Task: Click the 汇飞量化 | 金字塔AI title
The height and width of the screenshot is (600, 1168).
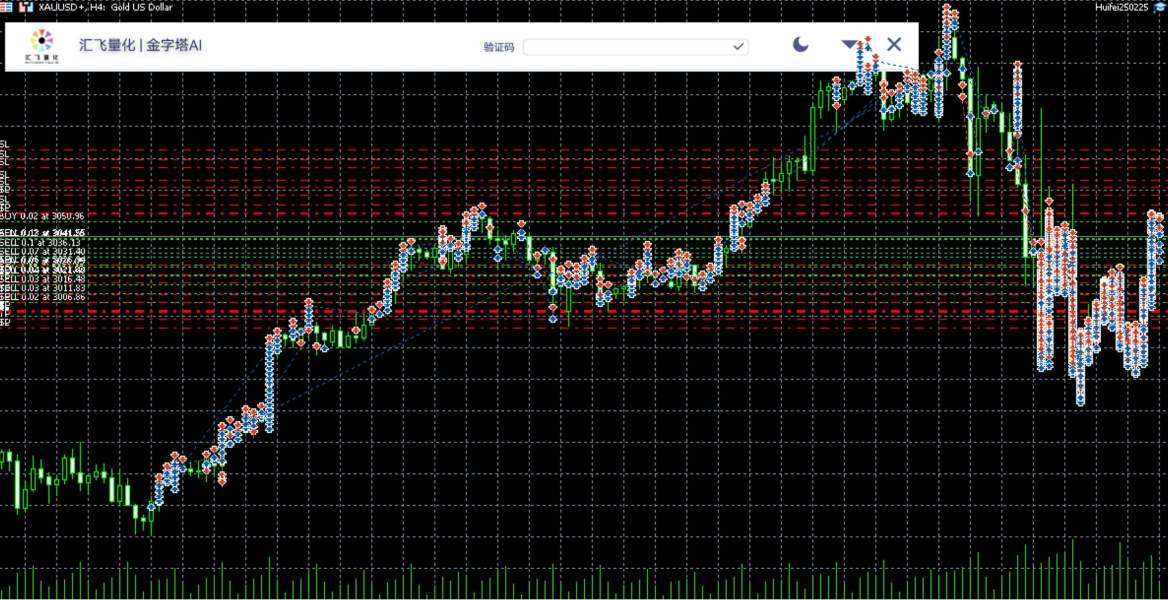Action: [141, 45]
